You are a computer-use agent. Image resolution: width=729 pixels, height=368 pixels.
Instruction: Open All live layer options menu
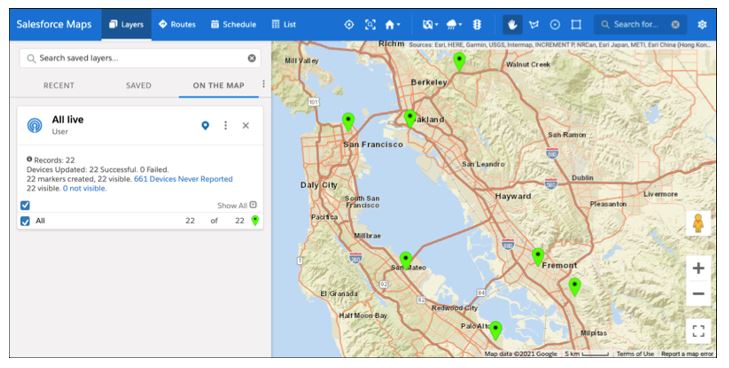[x=225, y=125]
